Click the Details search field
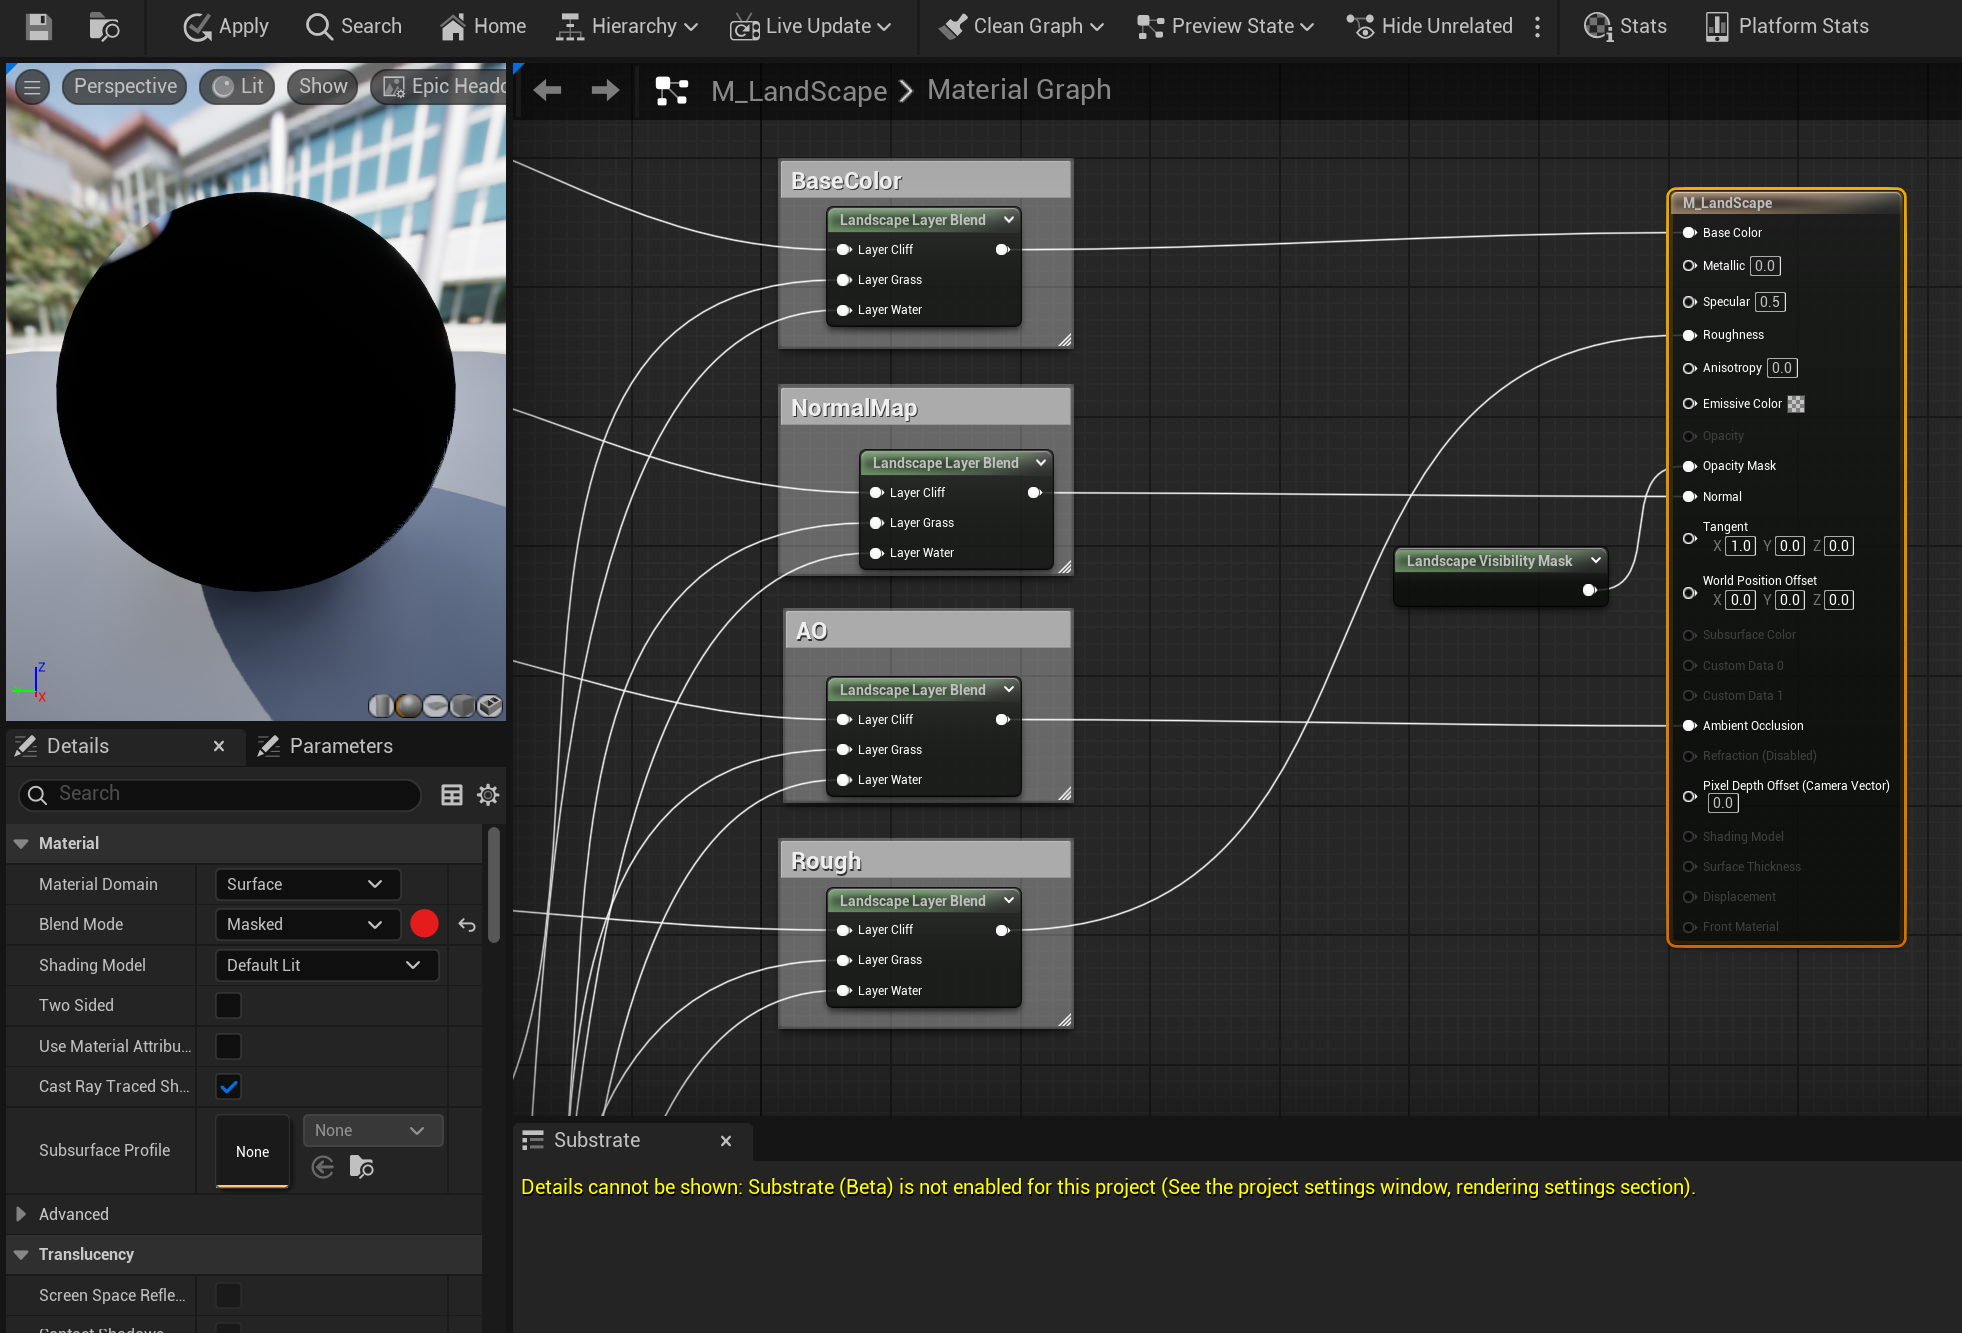Screen dimensions: 1962x1333 tap(220, 794)
